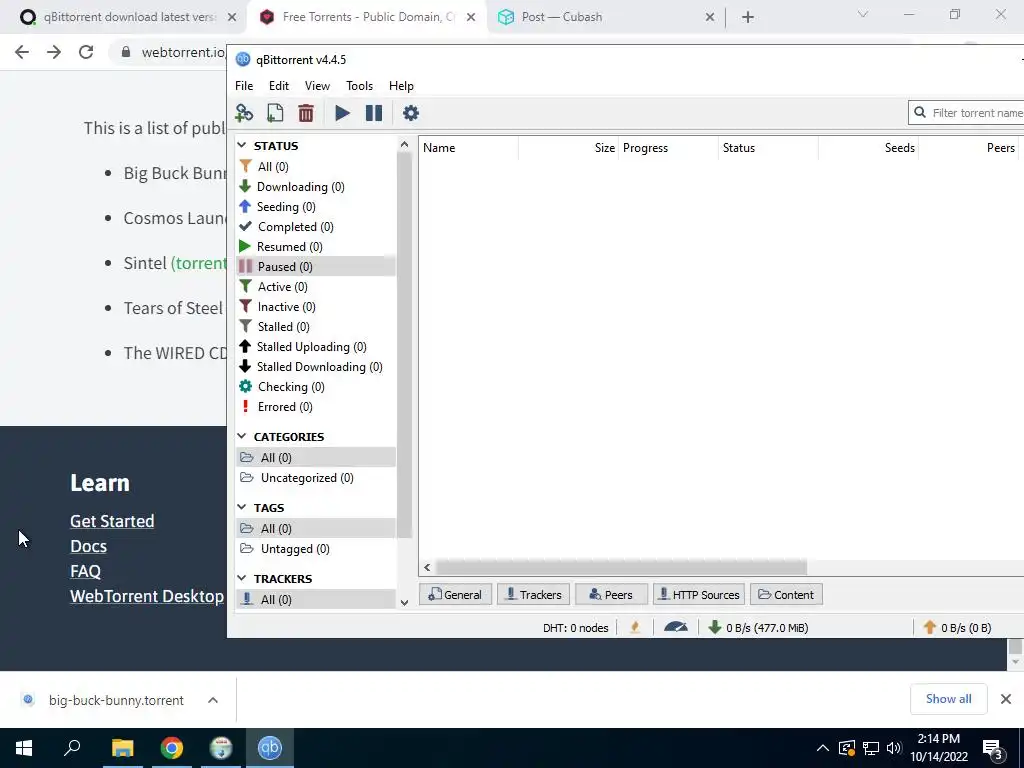
Task: Open the FAQ link on webtorrent page
Action: click(x=86, y=571)
